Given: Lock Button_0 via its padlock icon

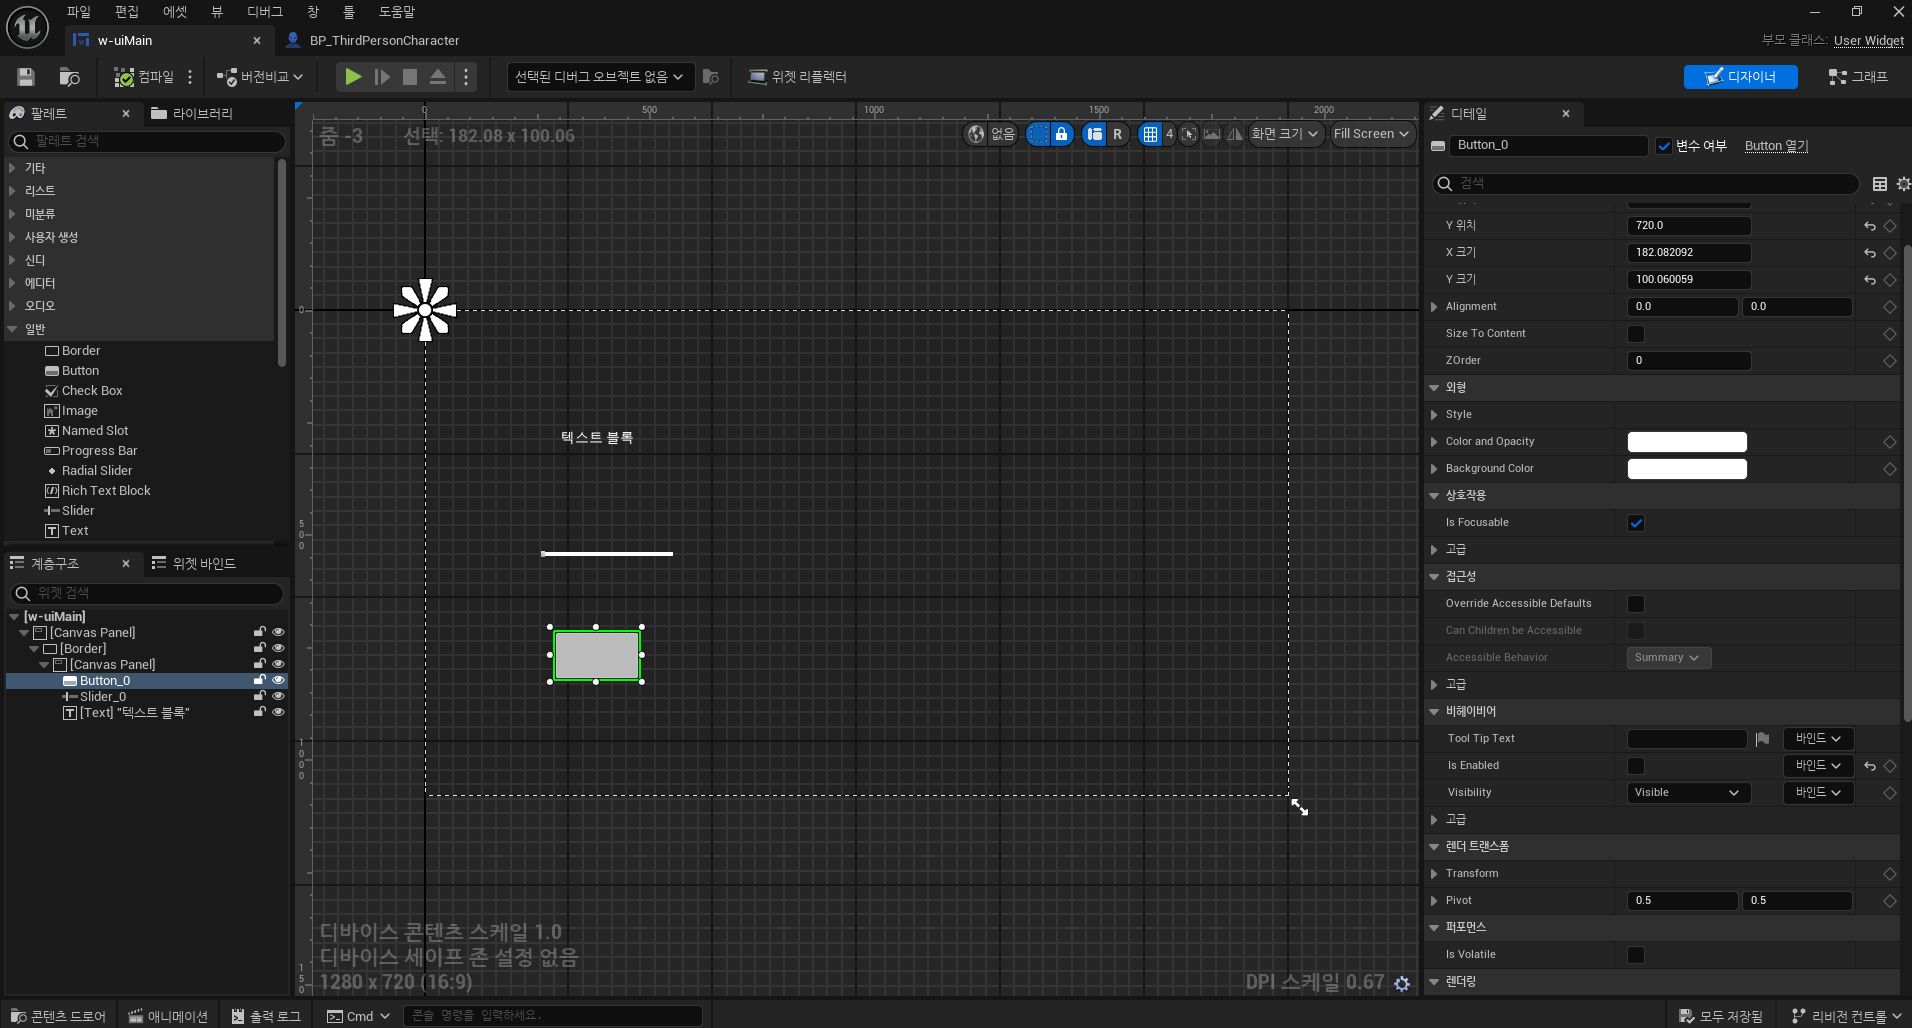Looking at the screenshot, I should tap(260, 681).
